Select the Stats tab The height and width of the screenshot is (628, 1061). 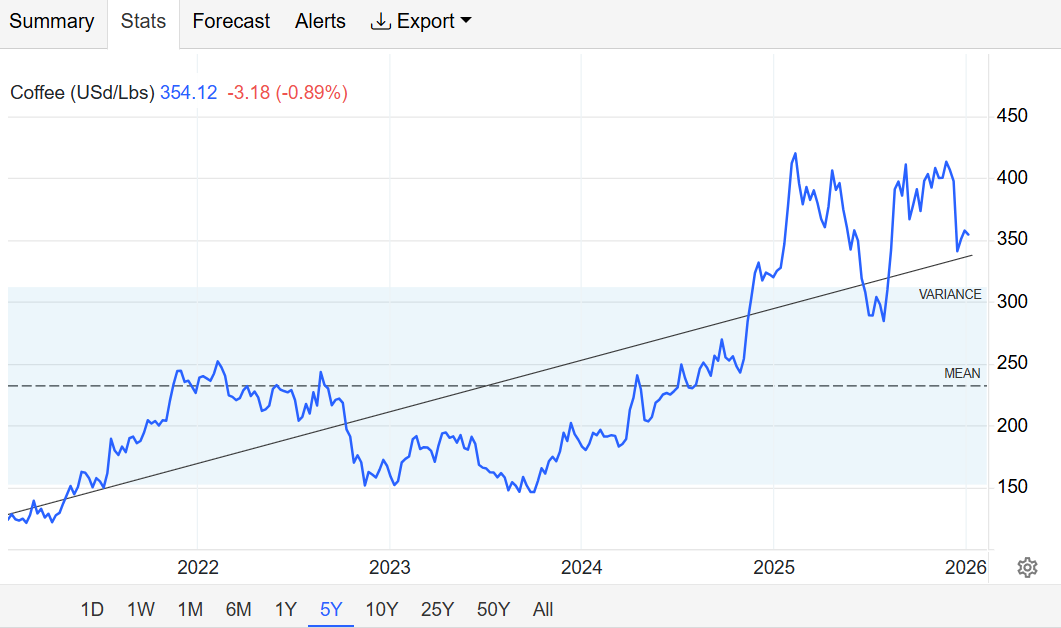tap(143, 22)
